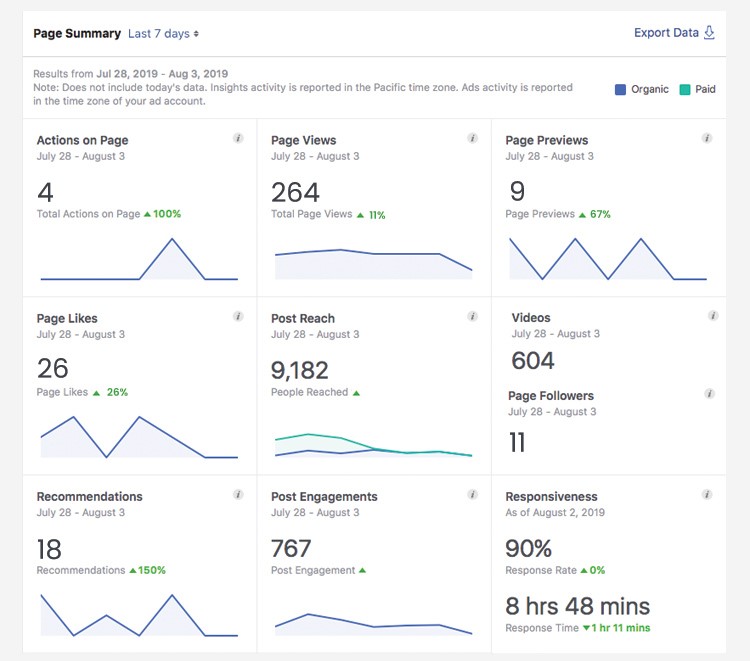Click the Page Likes line chart

click(139, 437)
